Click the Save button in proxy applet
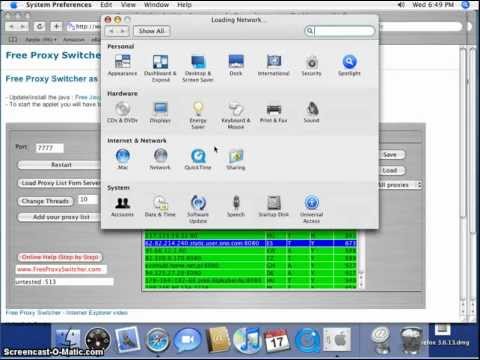 click(391, 155)
